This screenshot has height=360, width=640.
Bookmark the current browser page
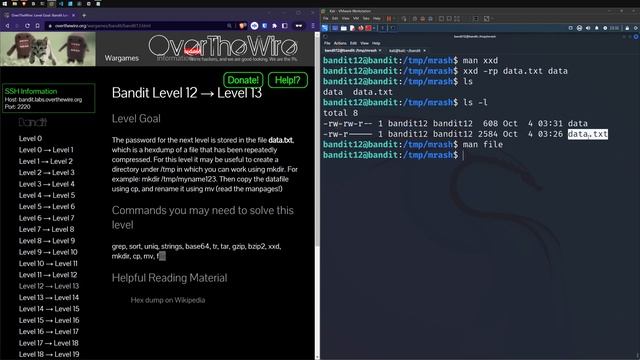point(38,26)
